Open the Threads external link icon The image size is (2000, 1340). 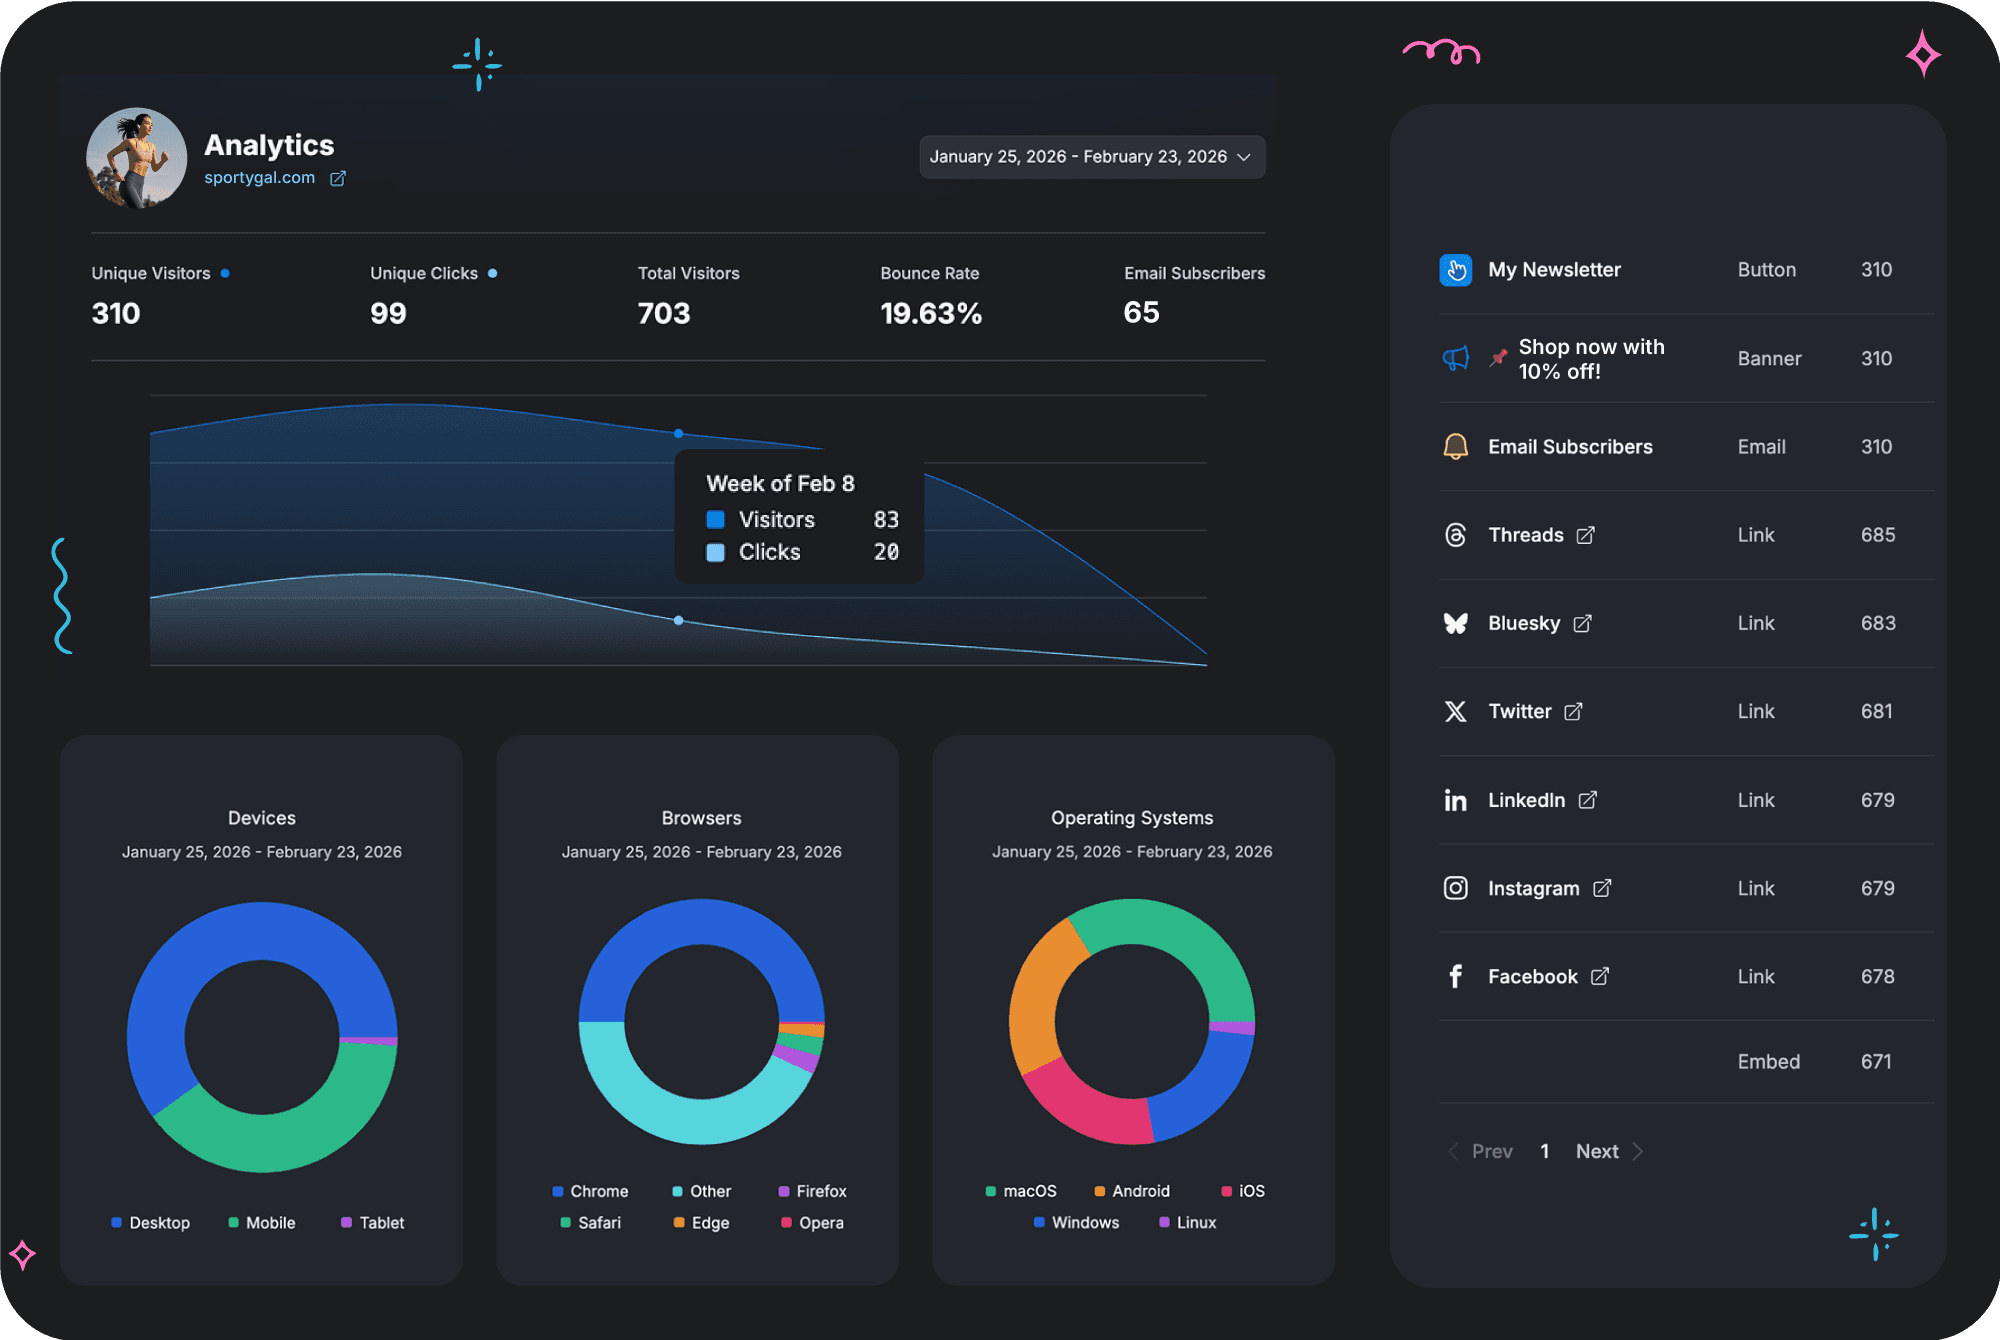point(1585,535)
